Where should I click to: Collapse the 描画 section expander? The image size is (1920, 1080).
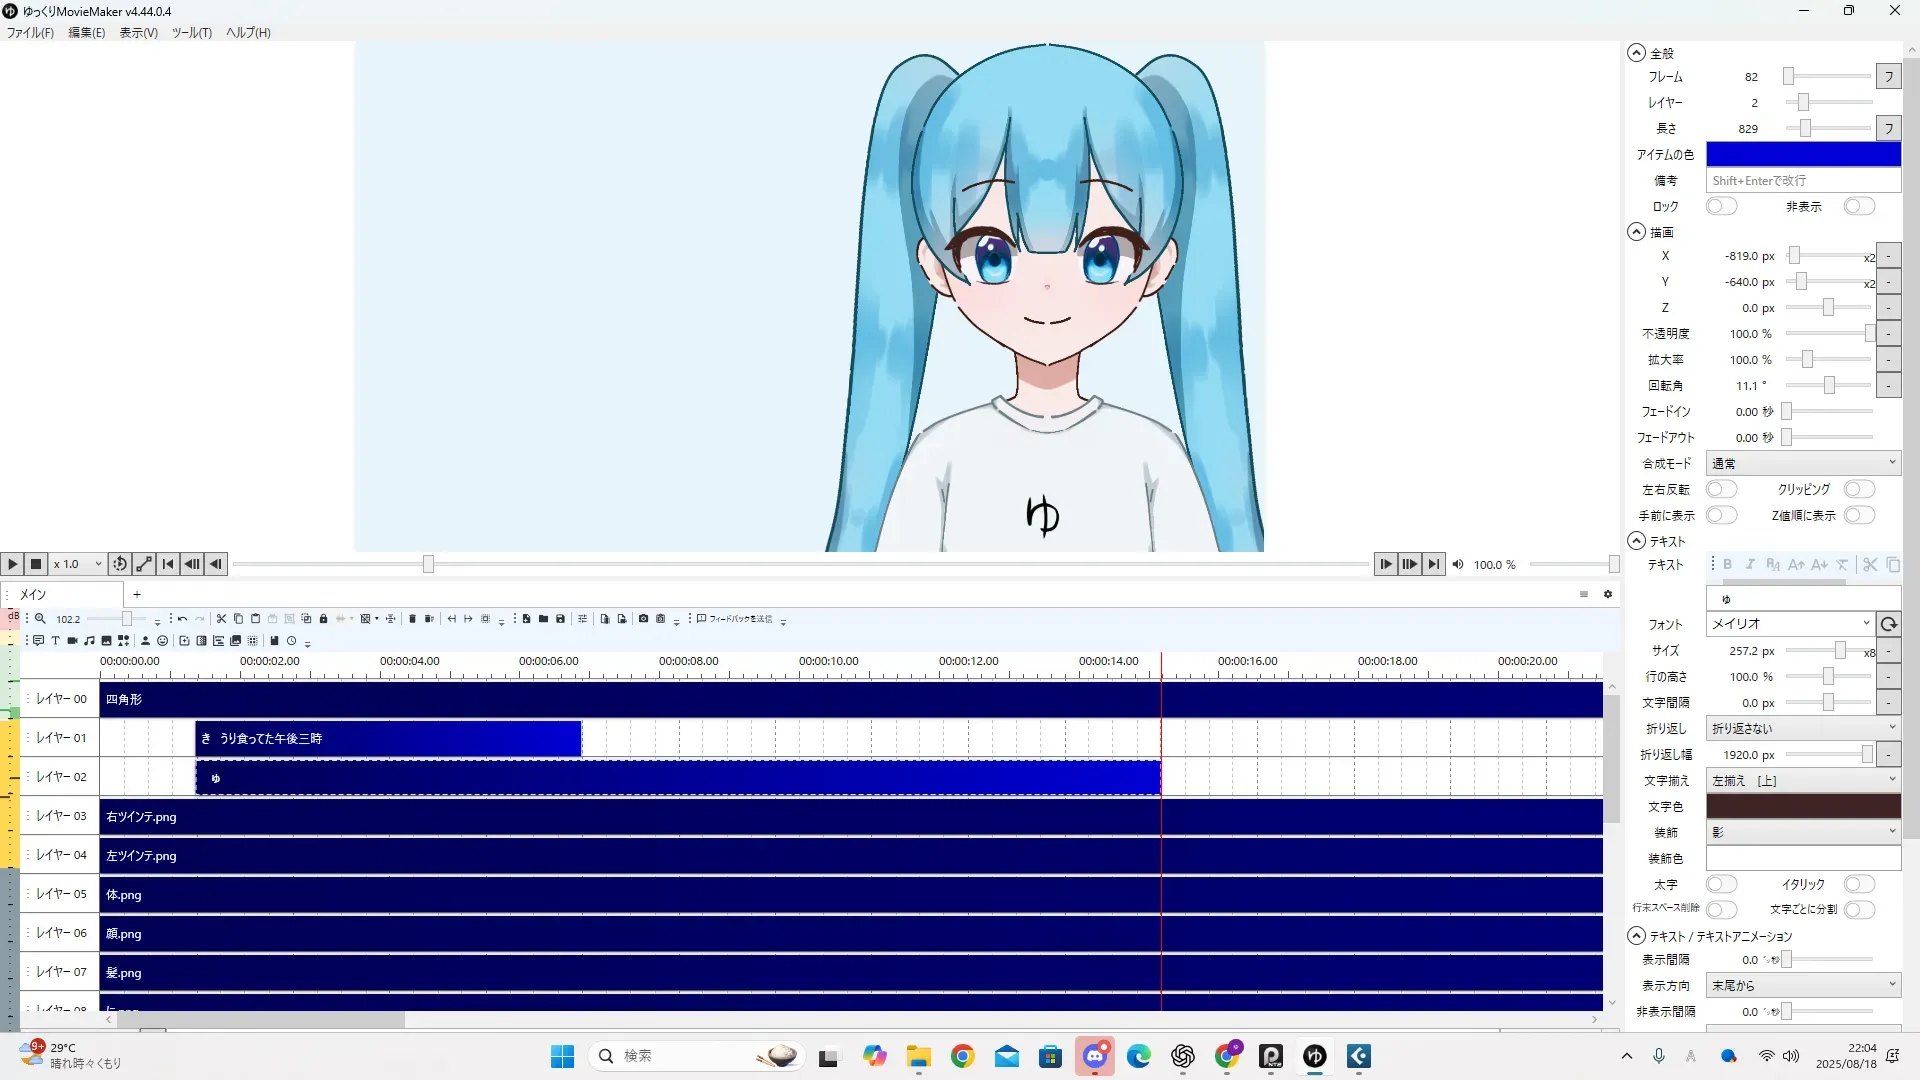pos(1636,232)
